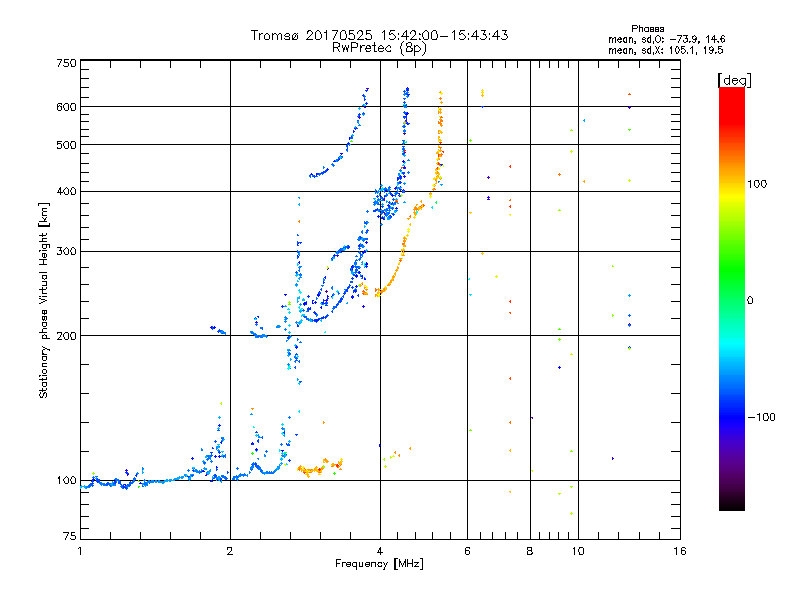
Task: Click the x-axis tick label '4'
Action: pyautogui.click(x=380, y=551)
